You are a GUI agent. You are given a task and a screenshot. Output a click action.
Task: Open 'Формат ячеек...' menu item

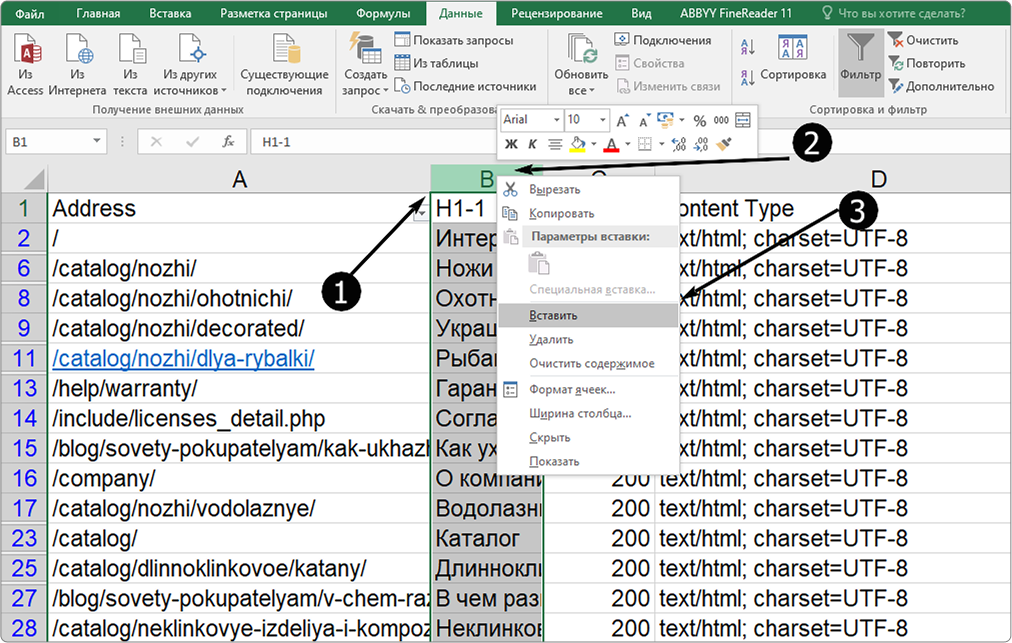[589, 389]
